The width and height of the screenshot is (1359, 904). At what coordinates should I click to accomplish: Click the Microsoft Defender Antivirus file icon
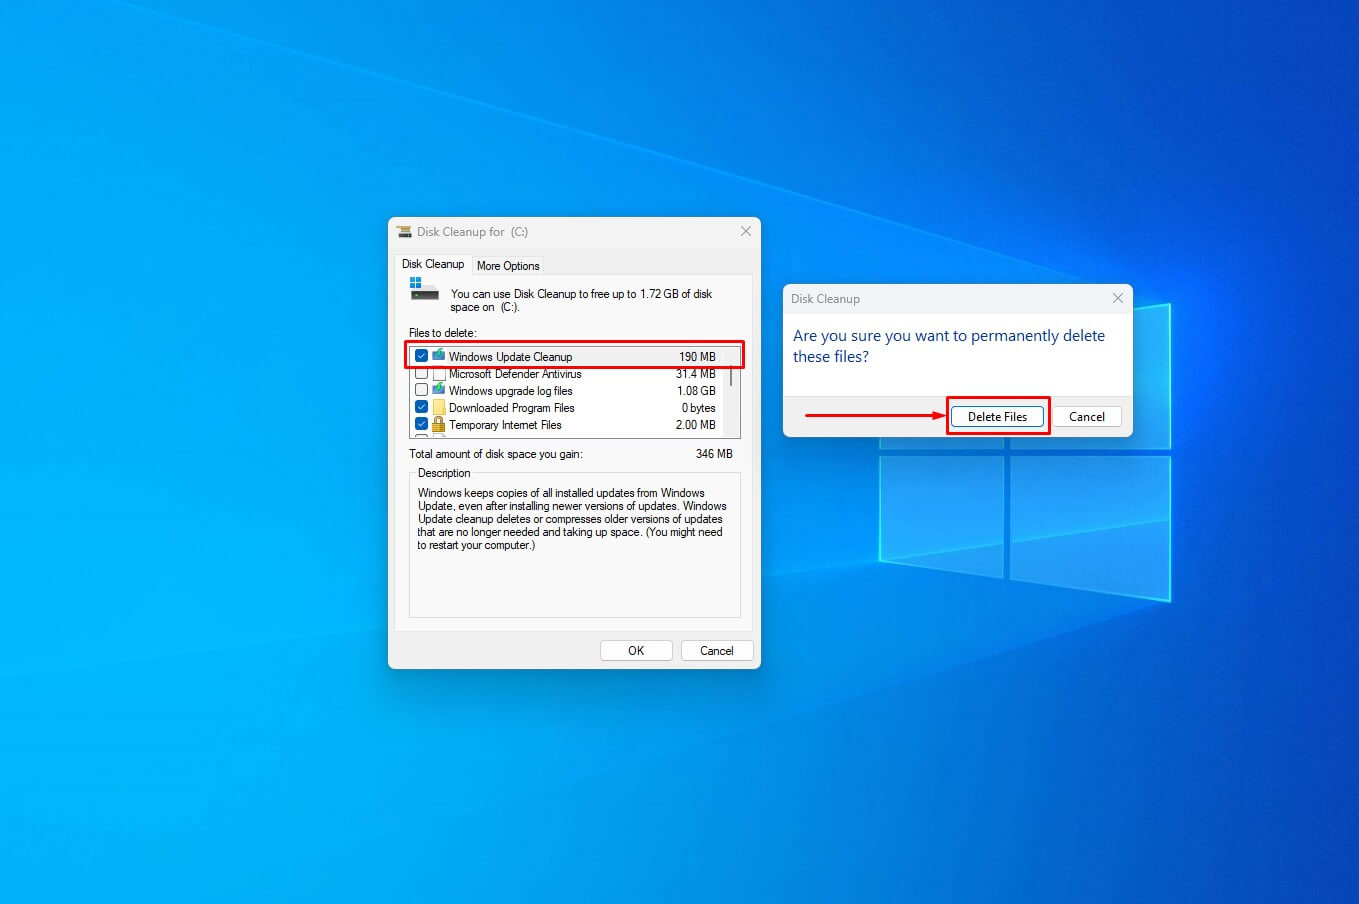(x=438, y=374)
